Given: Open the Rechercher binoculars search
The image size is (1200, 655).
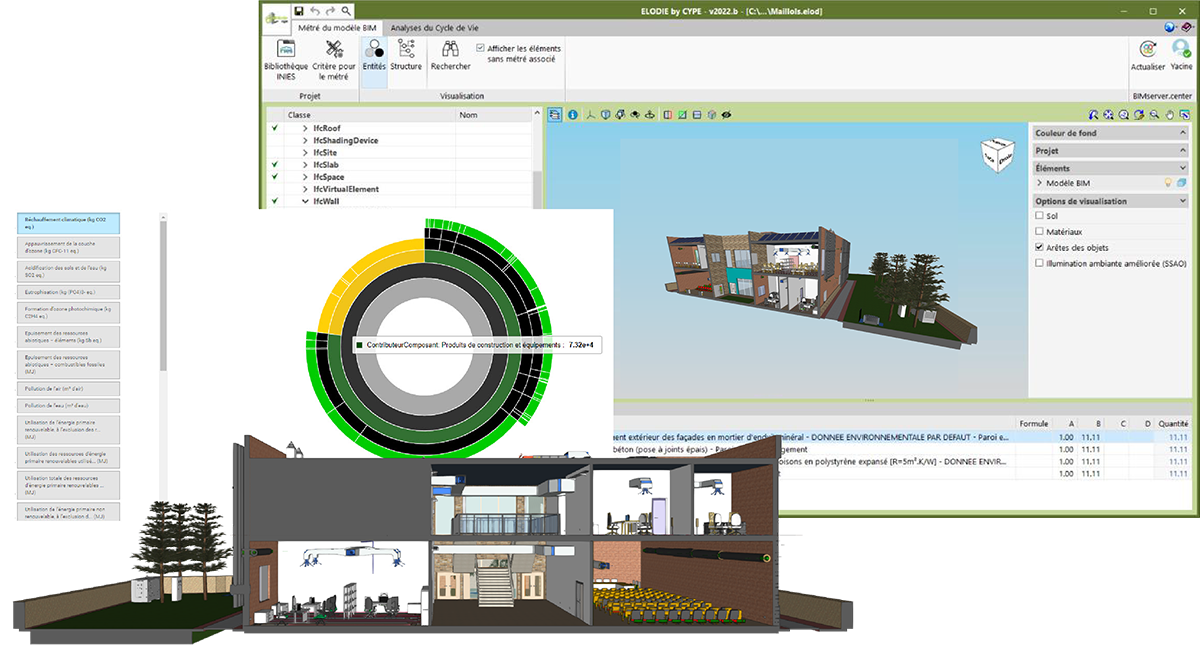Looking at the screenshot, I should [450, 56].
